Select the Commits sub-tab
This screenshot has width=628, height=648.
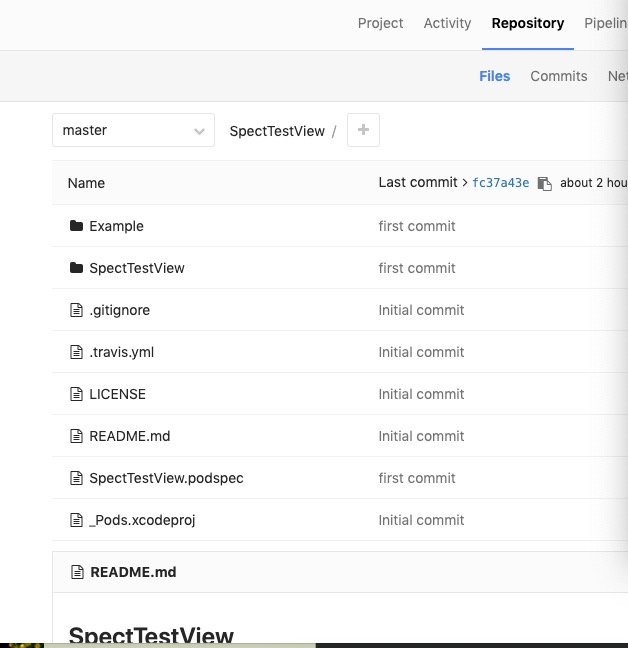pos(558,76)
